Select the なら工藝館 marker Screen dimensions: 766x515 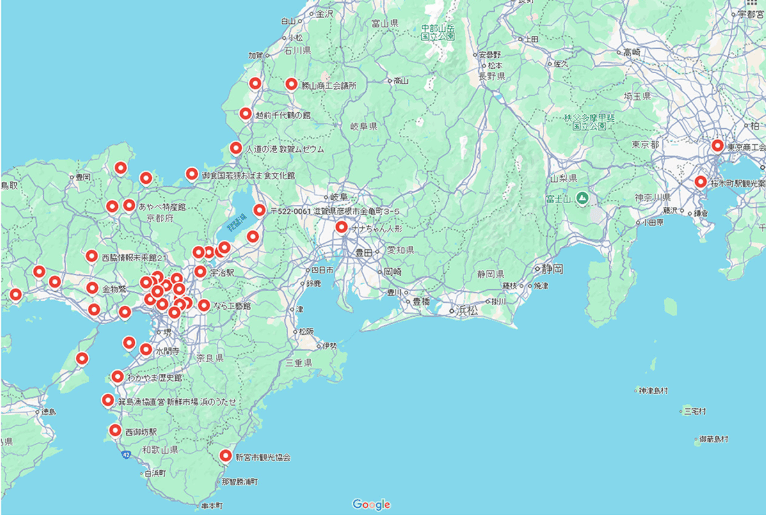point(204,305)
